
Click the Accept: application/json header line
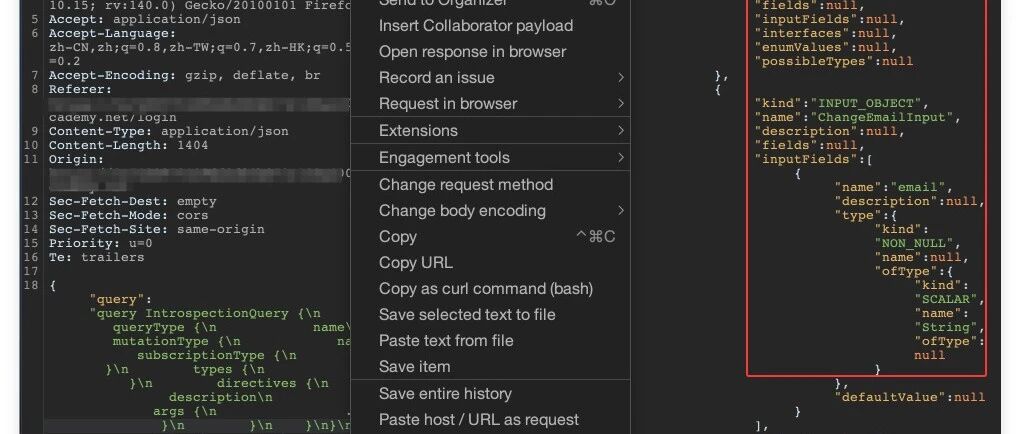coord(144,20)
